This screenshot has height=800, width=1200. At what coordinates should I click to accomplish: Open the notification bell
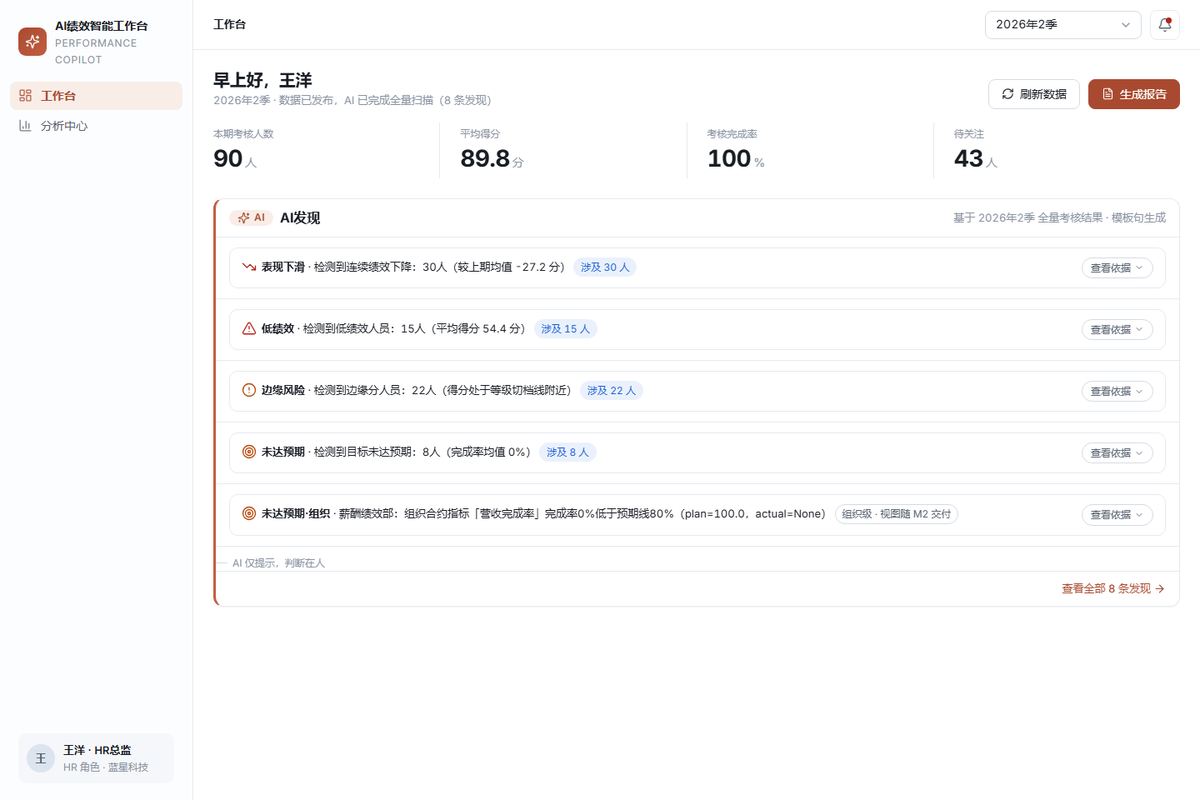[1165, 24]
